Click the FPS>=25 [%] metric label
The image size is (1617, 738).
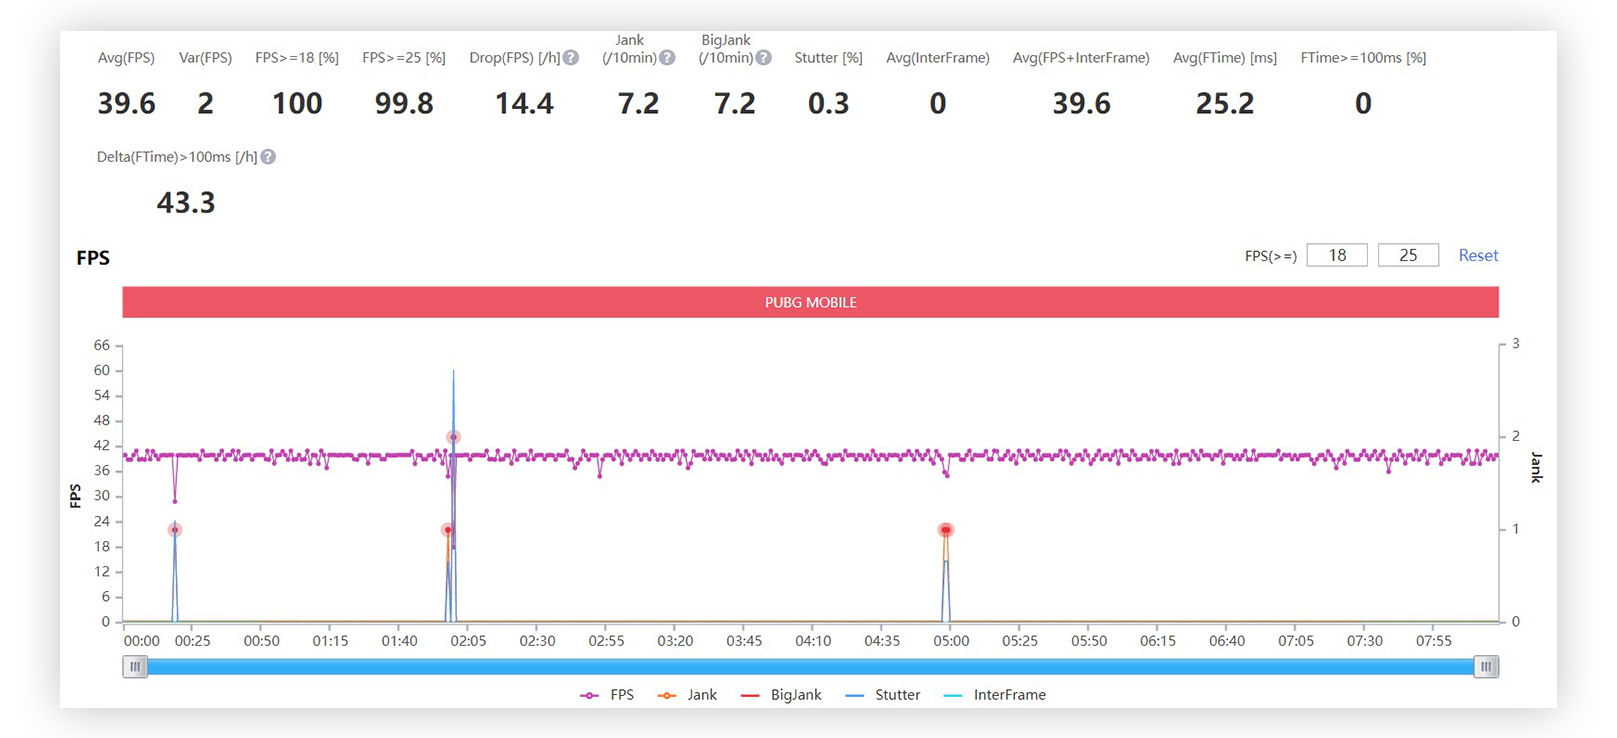click(404, 58)
